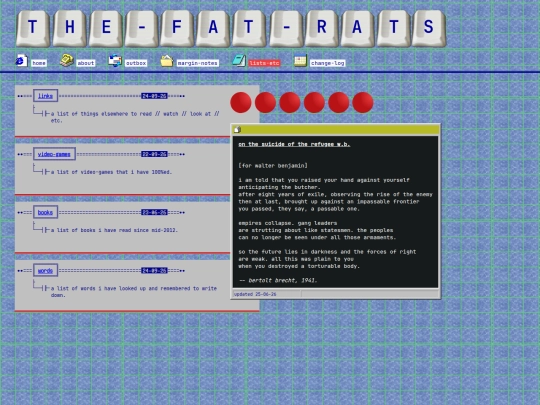Viewport: 540px width, 405px height.
Task: Open the home nav label
Action: click(39, 63)
